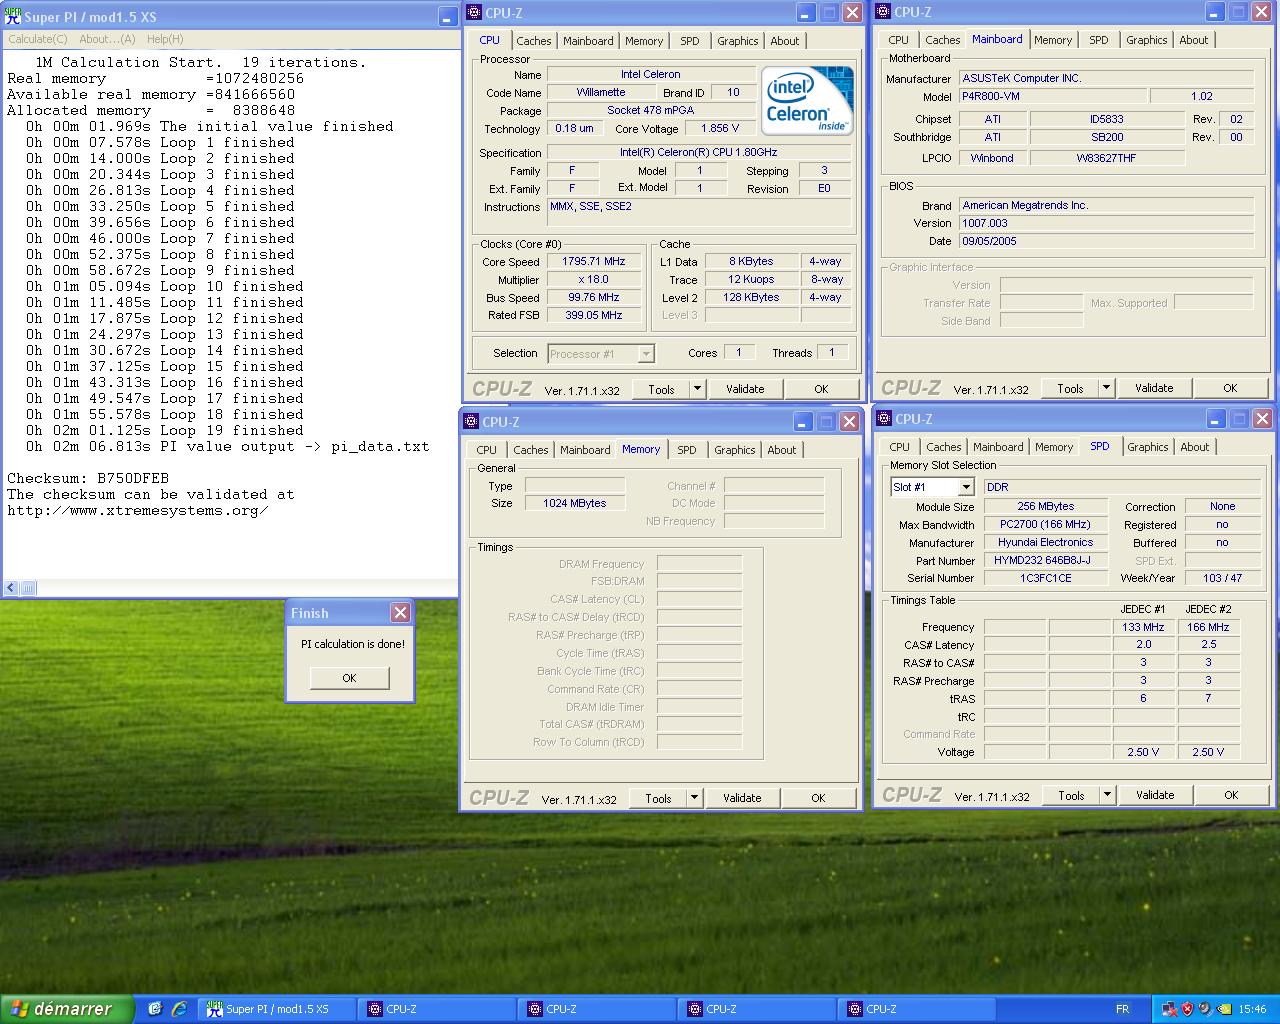Click Rated FSB value 399.05 MHz
1280x1024 pixels.
point(593,315)
